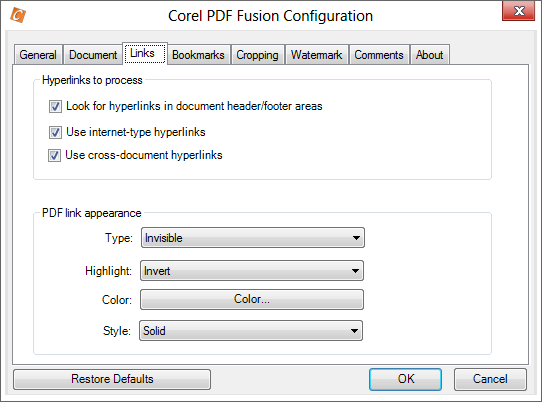
Task: Disable Use cross-document hyperlinks
Action: click(x=55, y=156)
